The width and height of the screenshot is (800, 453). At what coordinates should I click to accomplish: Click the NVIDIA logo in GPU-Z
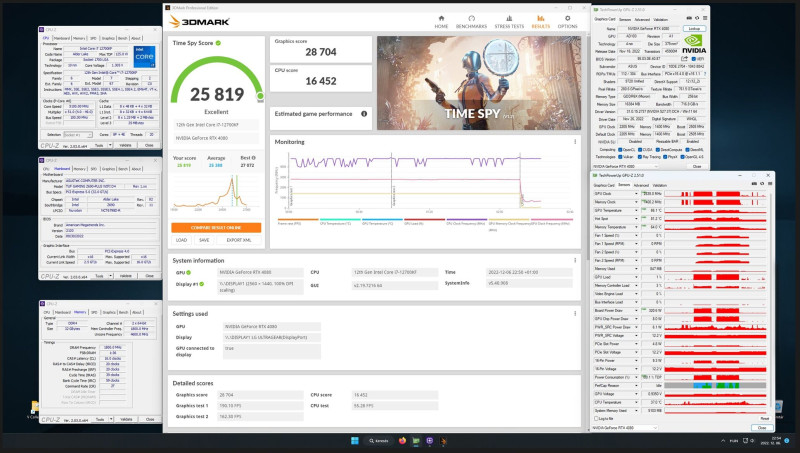tap(694, 43)
